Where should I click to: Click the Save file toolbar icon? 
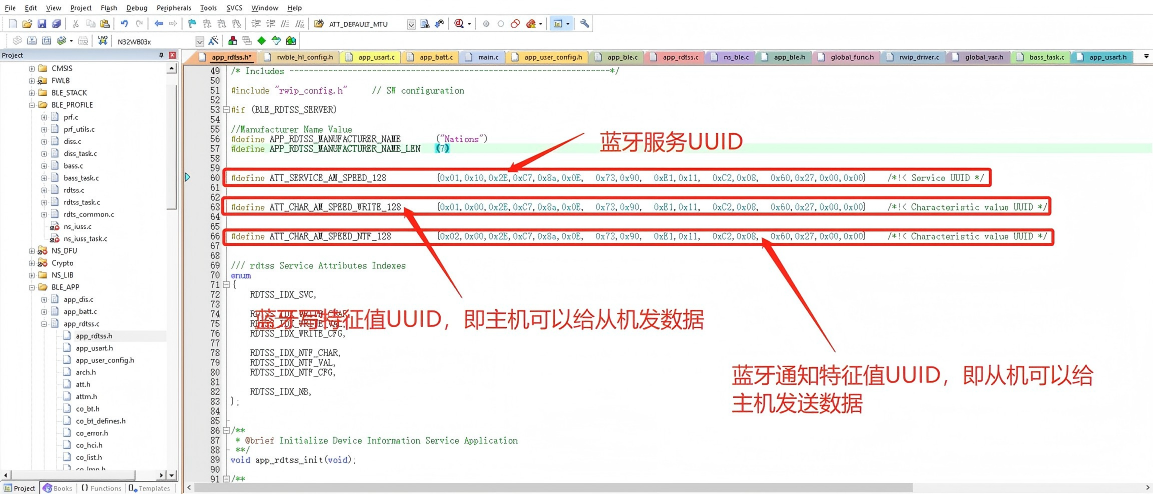[x=43, y=23]
